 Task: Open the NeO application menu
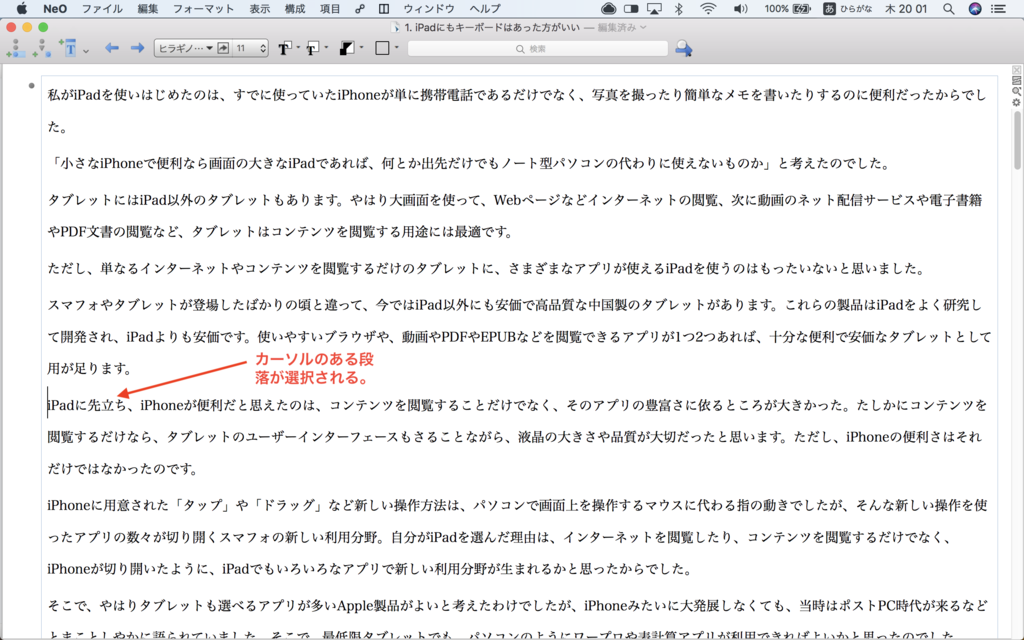(55, 8)
